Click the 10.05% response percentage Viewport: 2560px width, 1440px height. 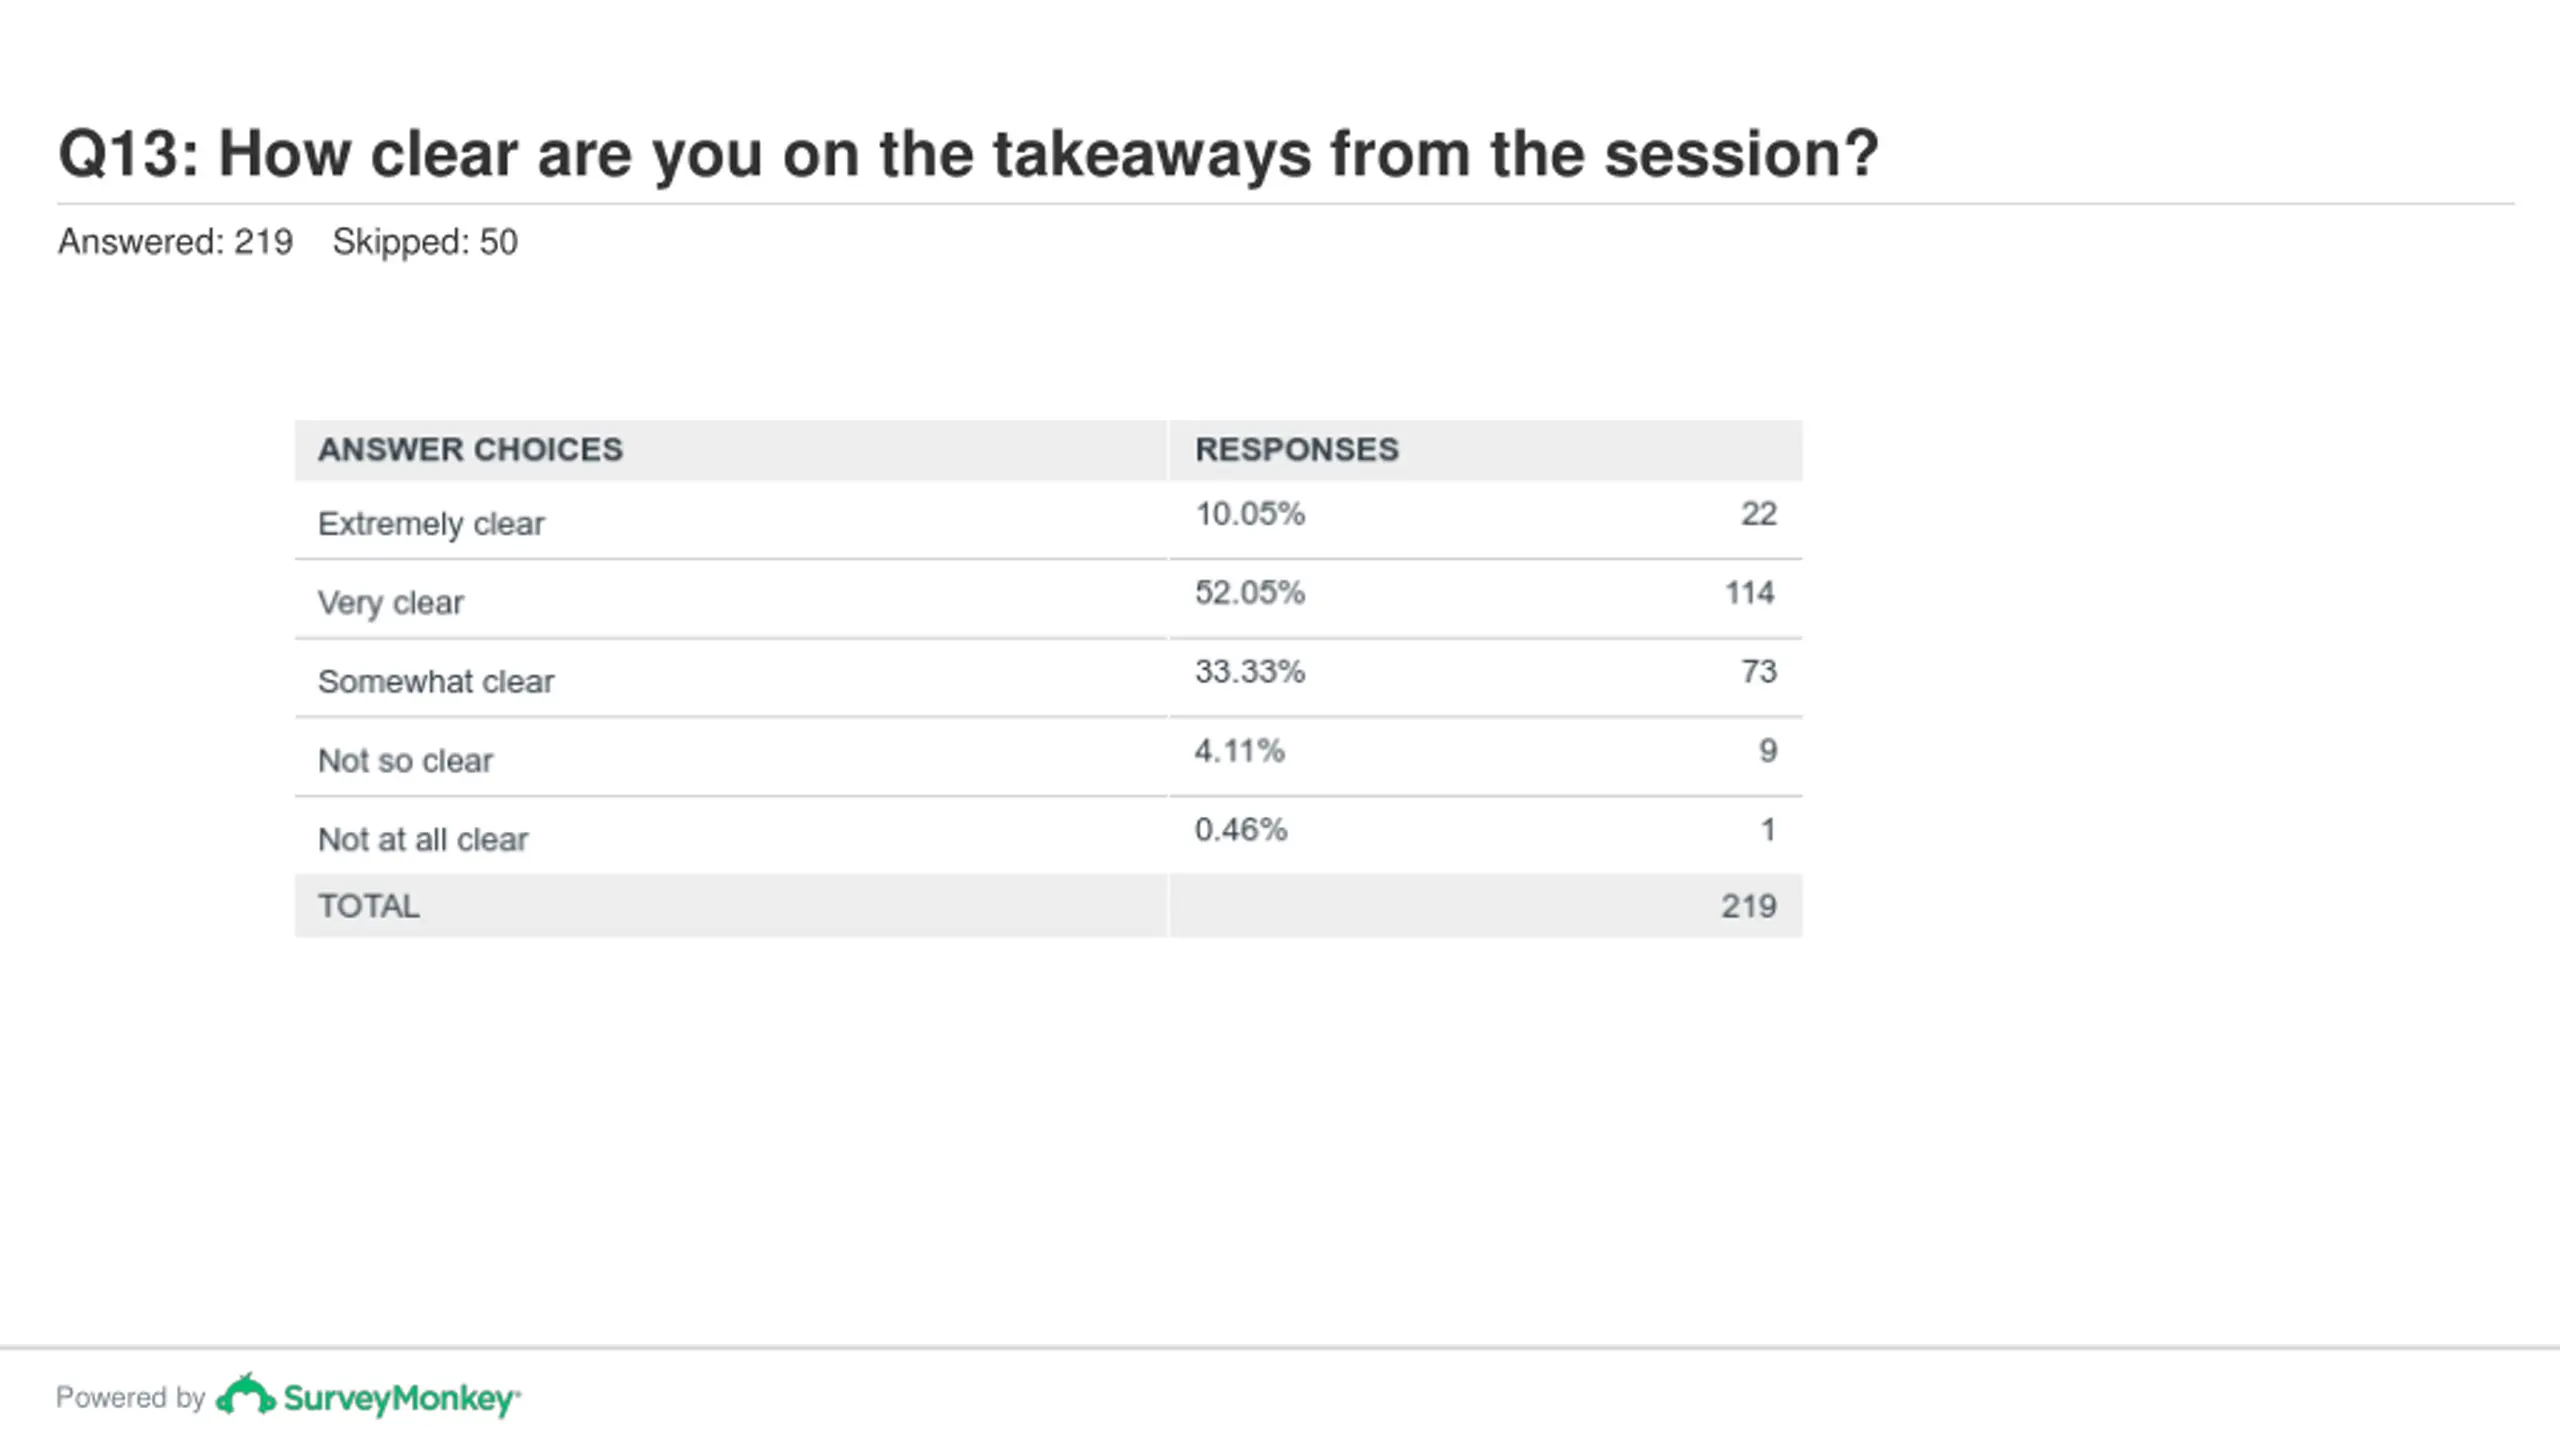(x=1250, y=514)
